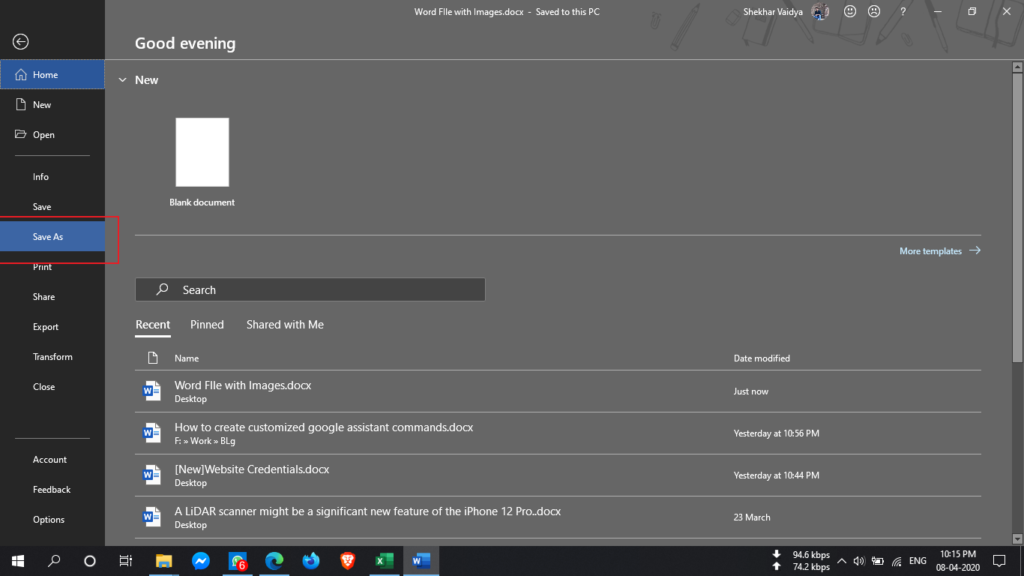Select Save As in the sidebar
This screenshot has width=1024, height=576.
47,236
